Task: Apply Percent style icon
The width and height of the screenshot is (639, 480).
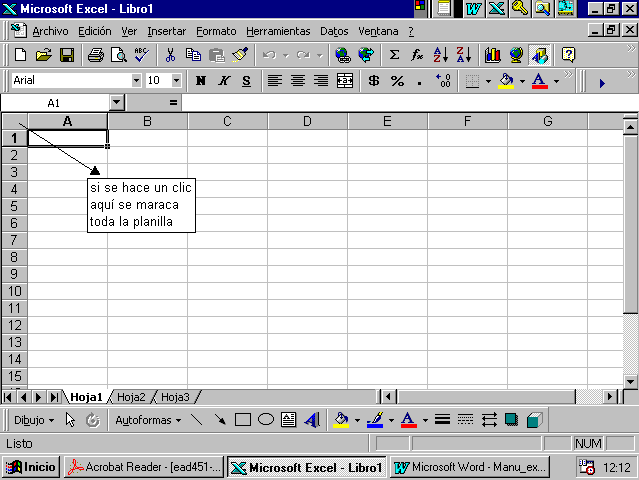Action: pyautogui.click(x=397, y=81)
